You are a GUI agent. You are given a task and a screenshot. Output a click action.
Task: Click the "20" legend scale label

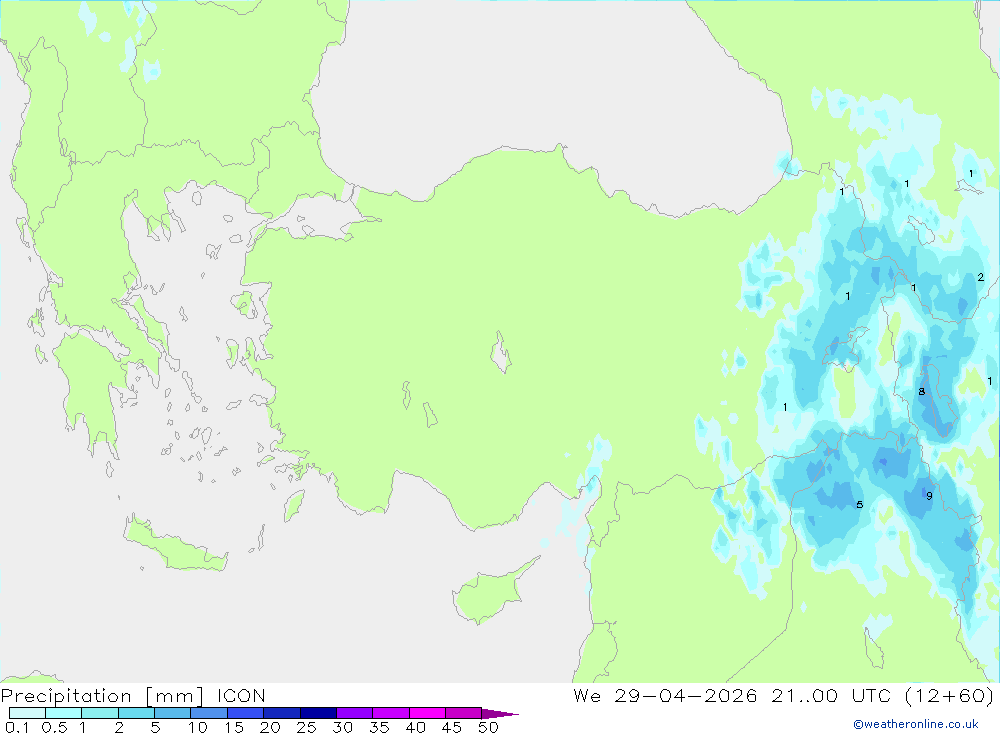click(270, 727)
